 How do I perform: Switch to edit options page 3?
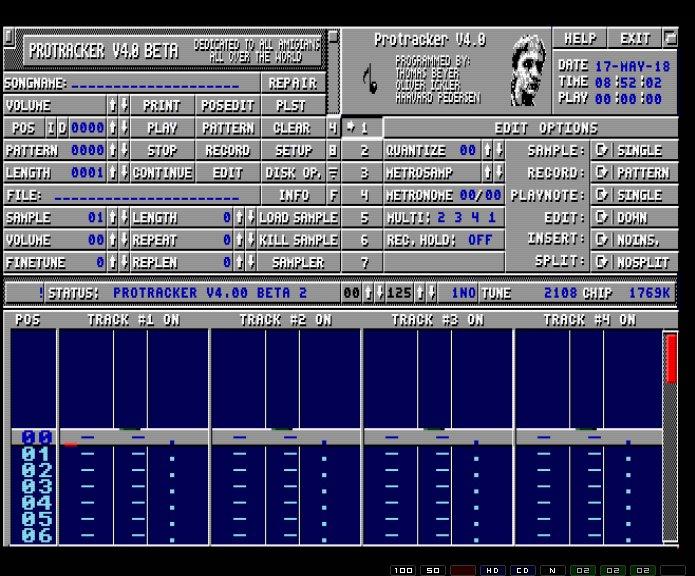click(x=362, y=172)
